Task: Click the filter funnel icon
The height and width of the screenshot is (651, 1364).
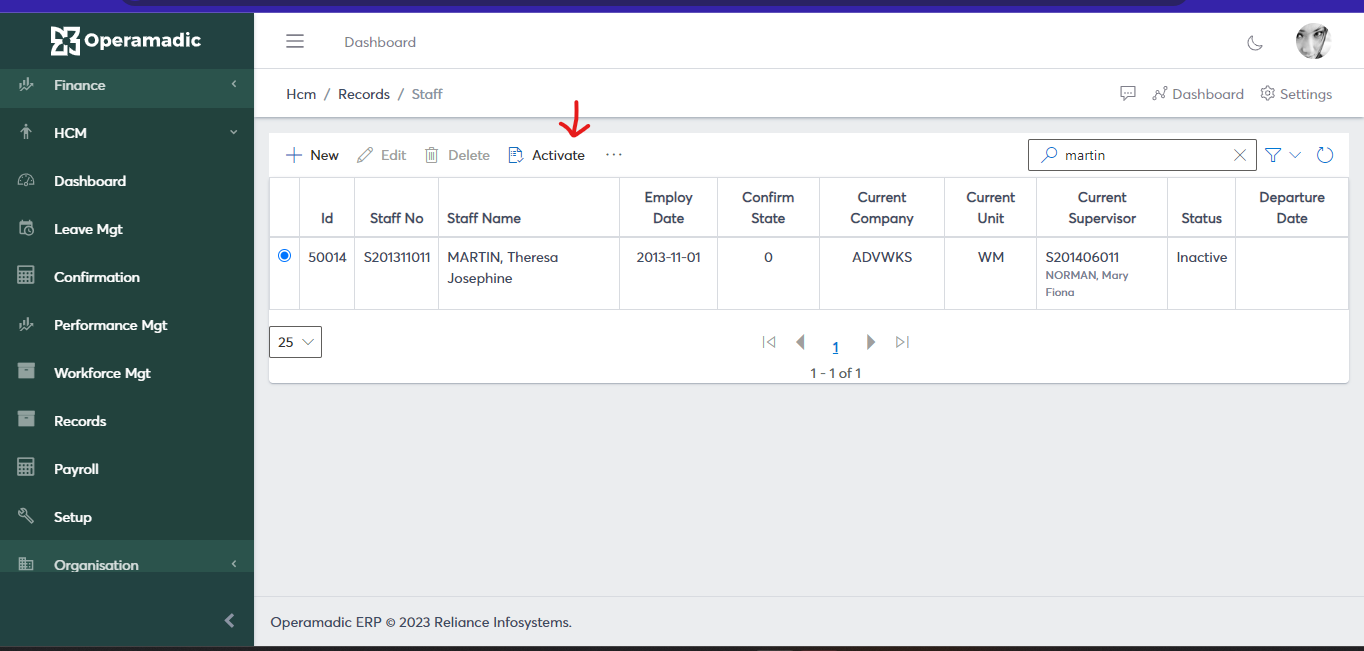Action: (1273, 155)
